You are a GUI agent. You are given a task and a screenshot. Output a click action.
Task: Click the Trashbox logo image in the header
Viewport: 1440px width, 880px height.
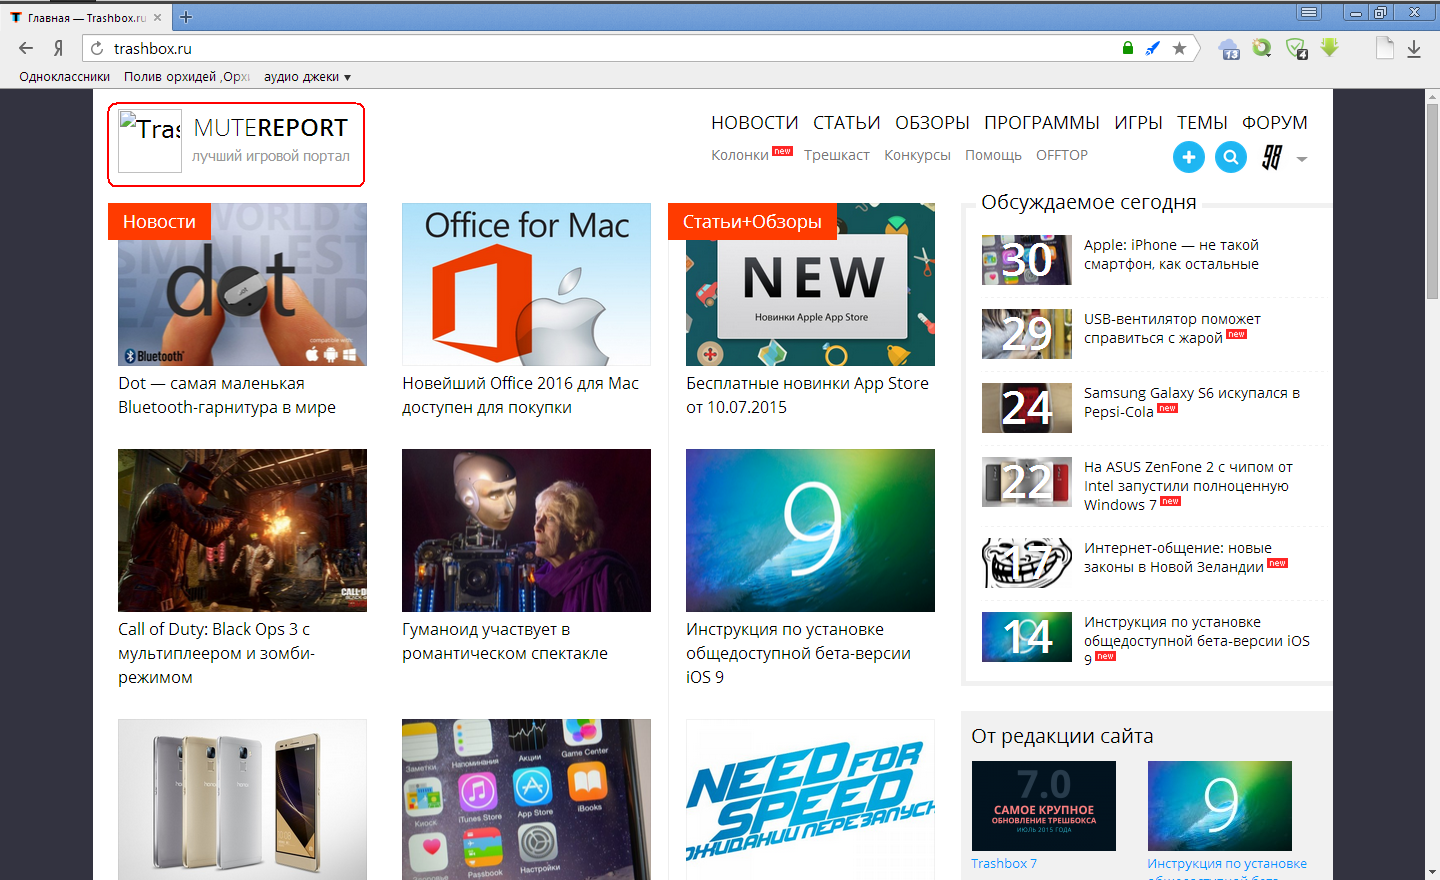pos(150,141)
